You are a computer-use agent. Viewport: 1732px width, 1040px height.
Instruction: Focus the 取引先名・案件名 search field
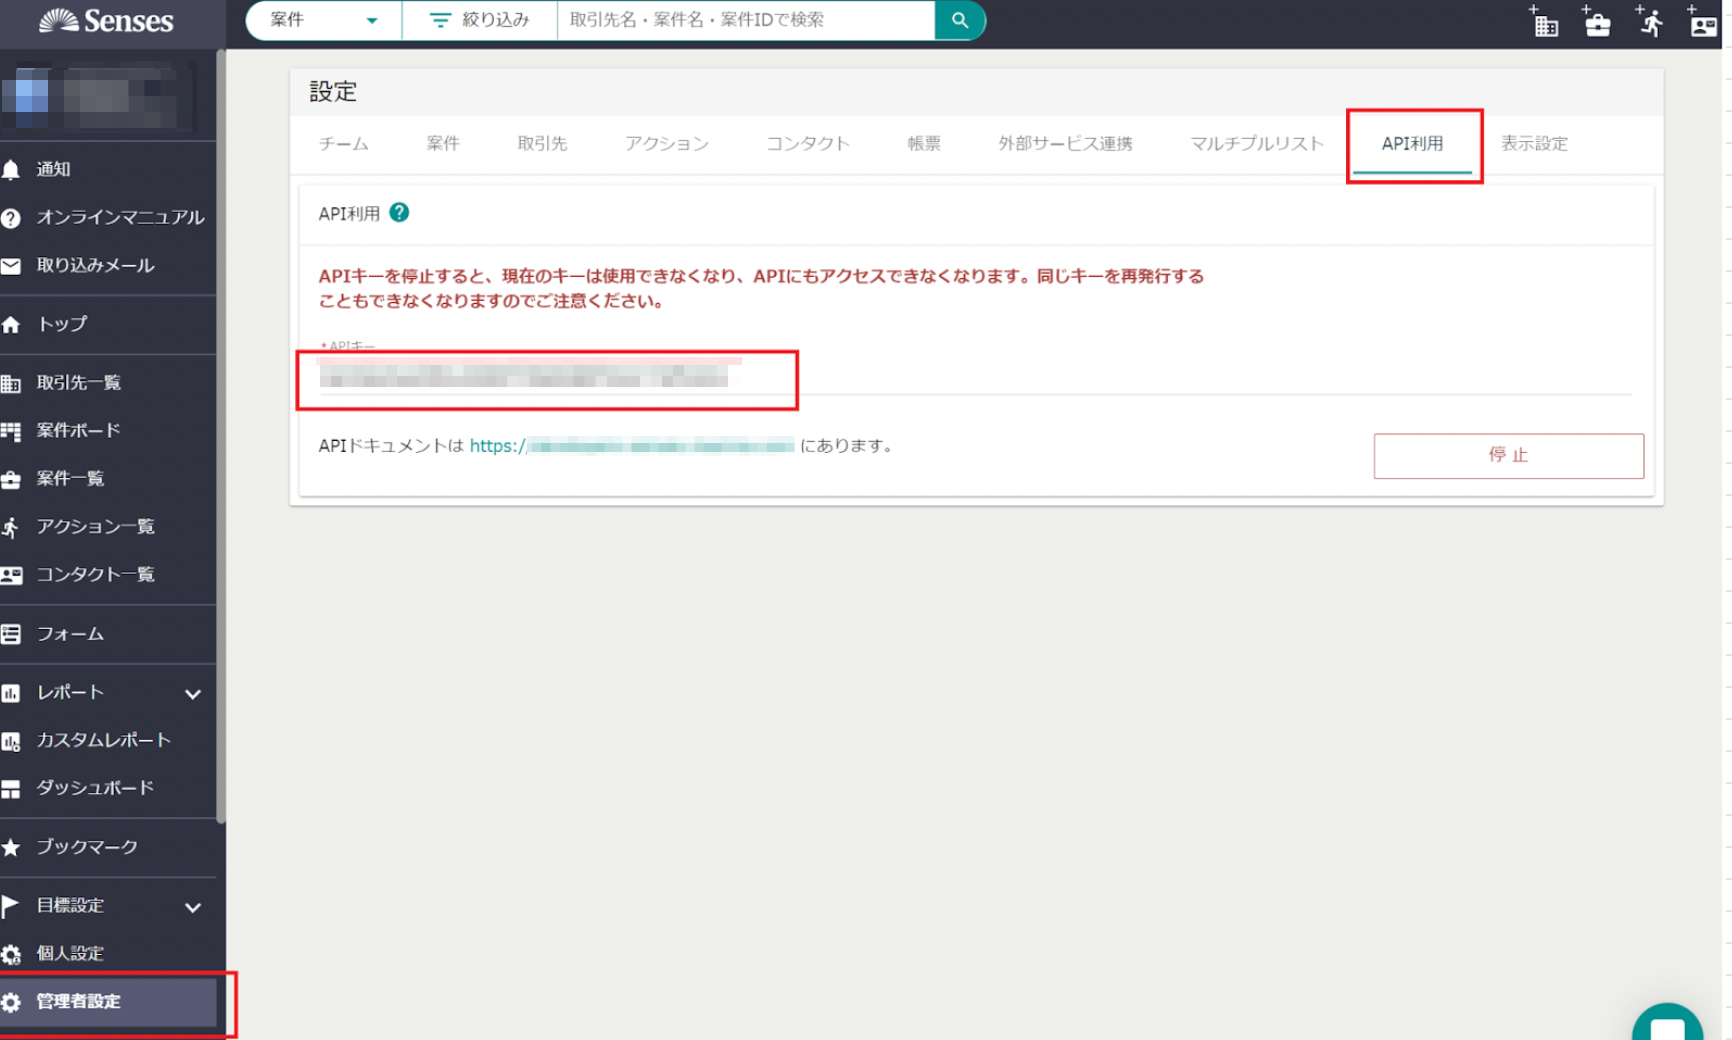pos(745,20)
